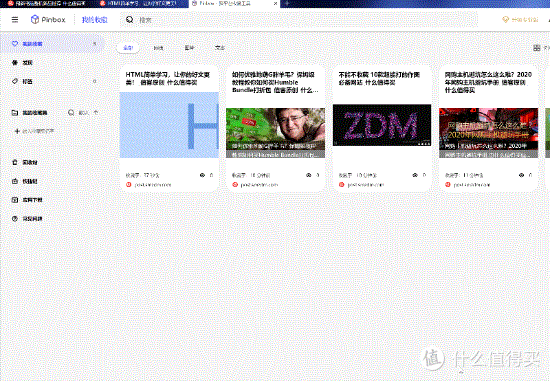Switch to the first browser tab
The width and height of the screenshot is (550, 381).
pos(47,4)
